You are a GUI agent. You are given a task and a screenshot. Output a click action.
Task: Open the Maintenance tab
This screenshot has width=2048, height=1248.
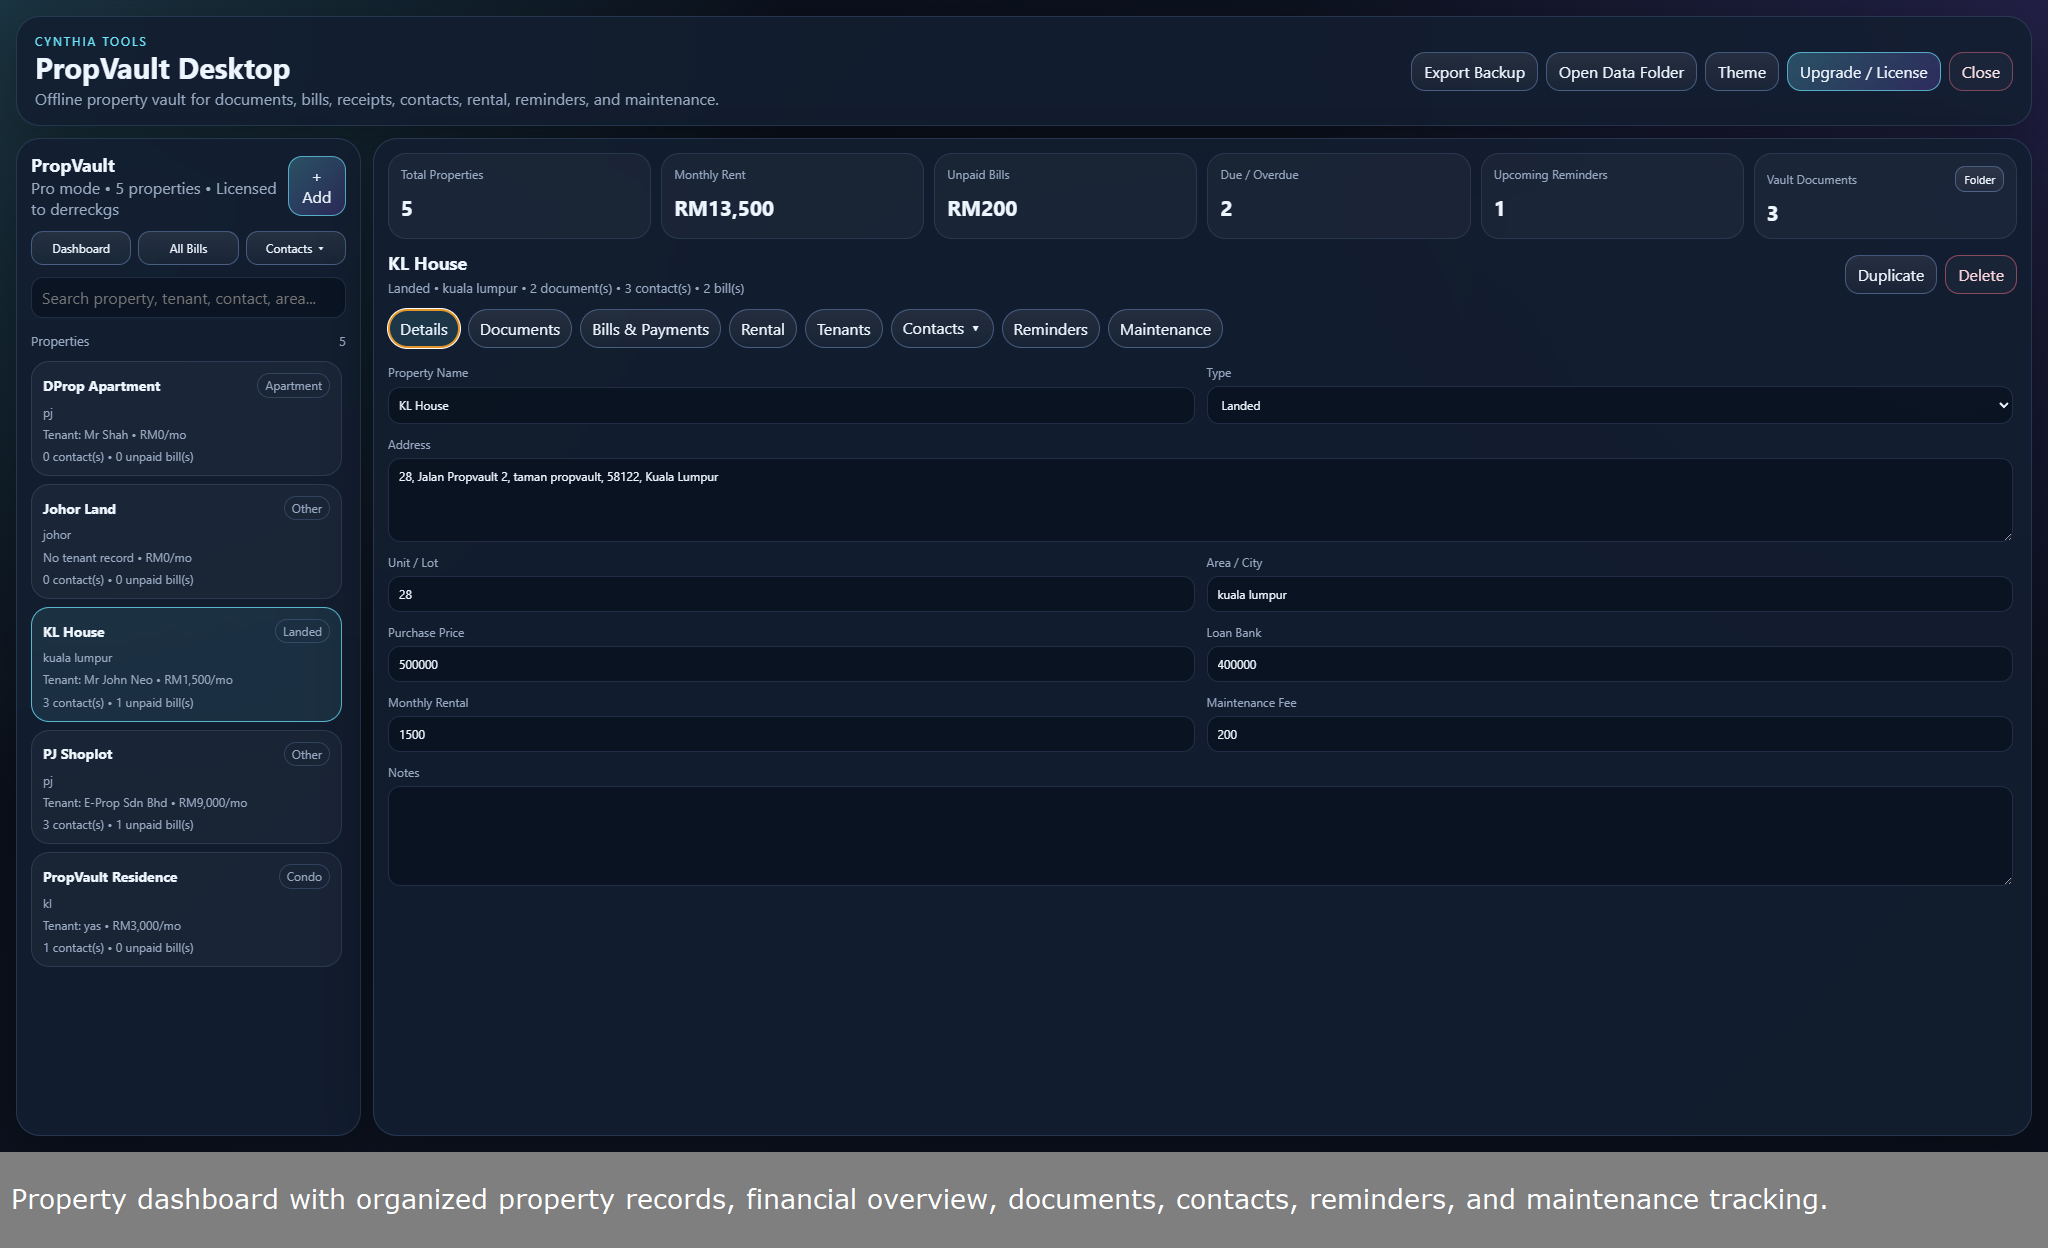coord(1165,329)
